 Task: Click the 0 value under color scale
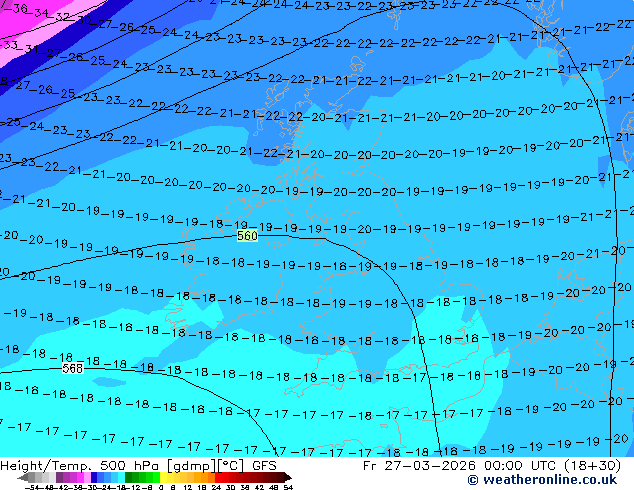click(161, 487)
